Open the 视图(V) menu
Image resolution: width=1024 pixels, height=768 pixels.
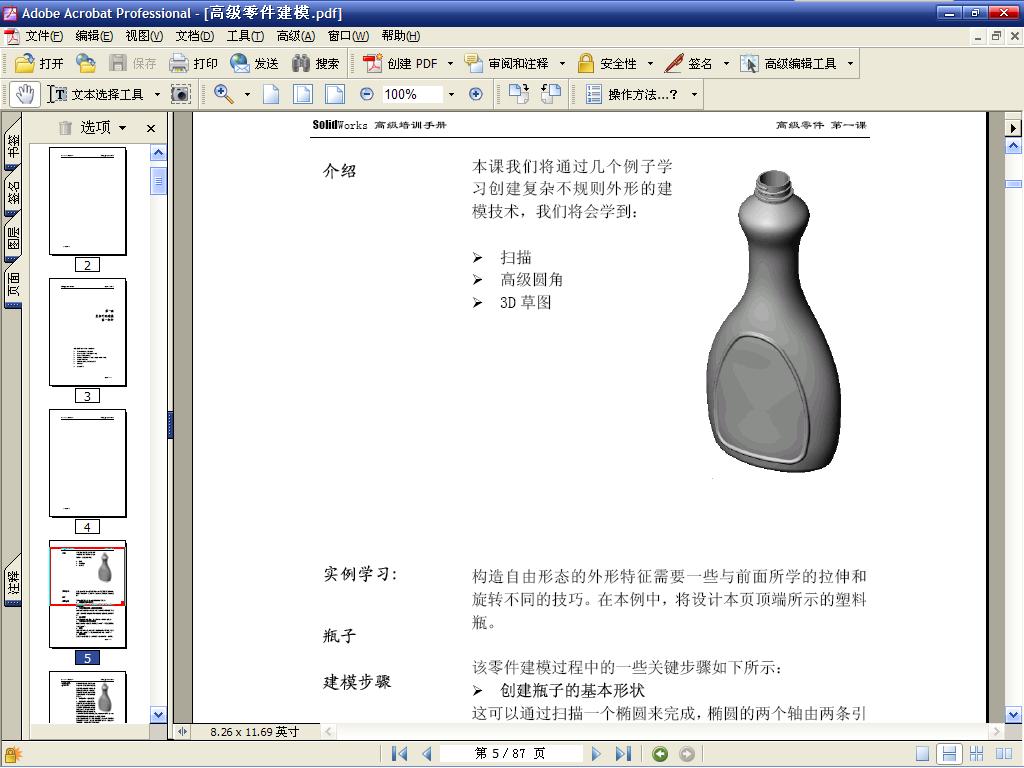144,36
